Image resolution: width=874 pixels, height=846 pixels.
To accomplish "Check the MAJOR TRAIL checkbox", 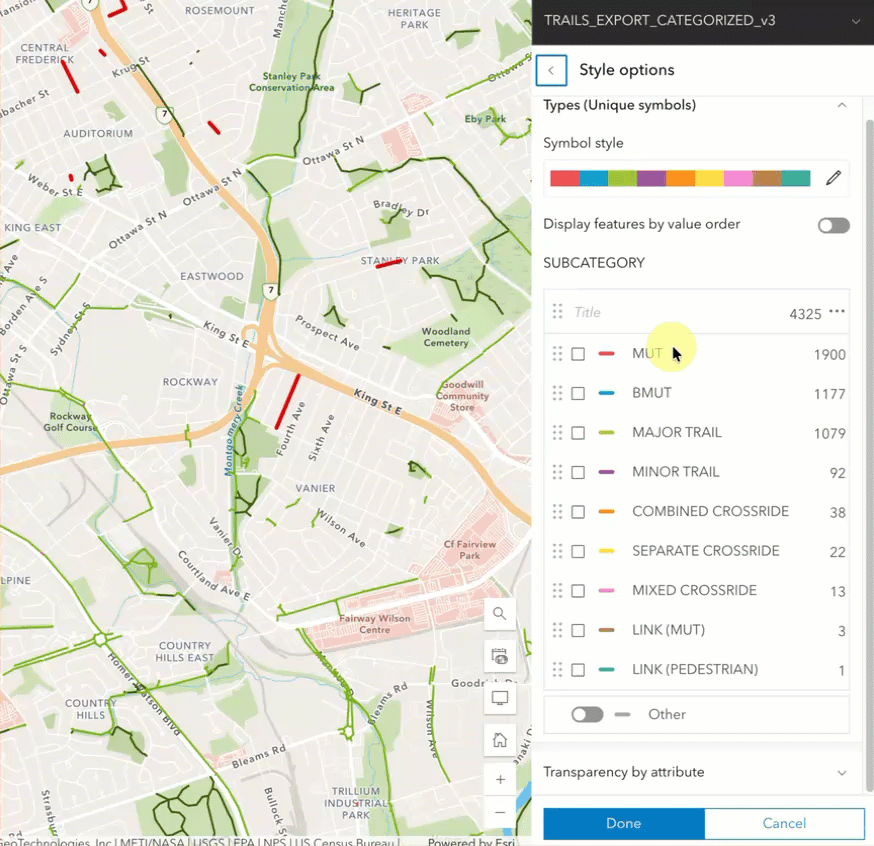I will 577,432.
